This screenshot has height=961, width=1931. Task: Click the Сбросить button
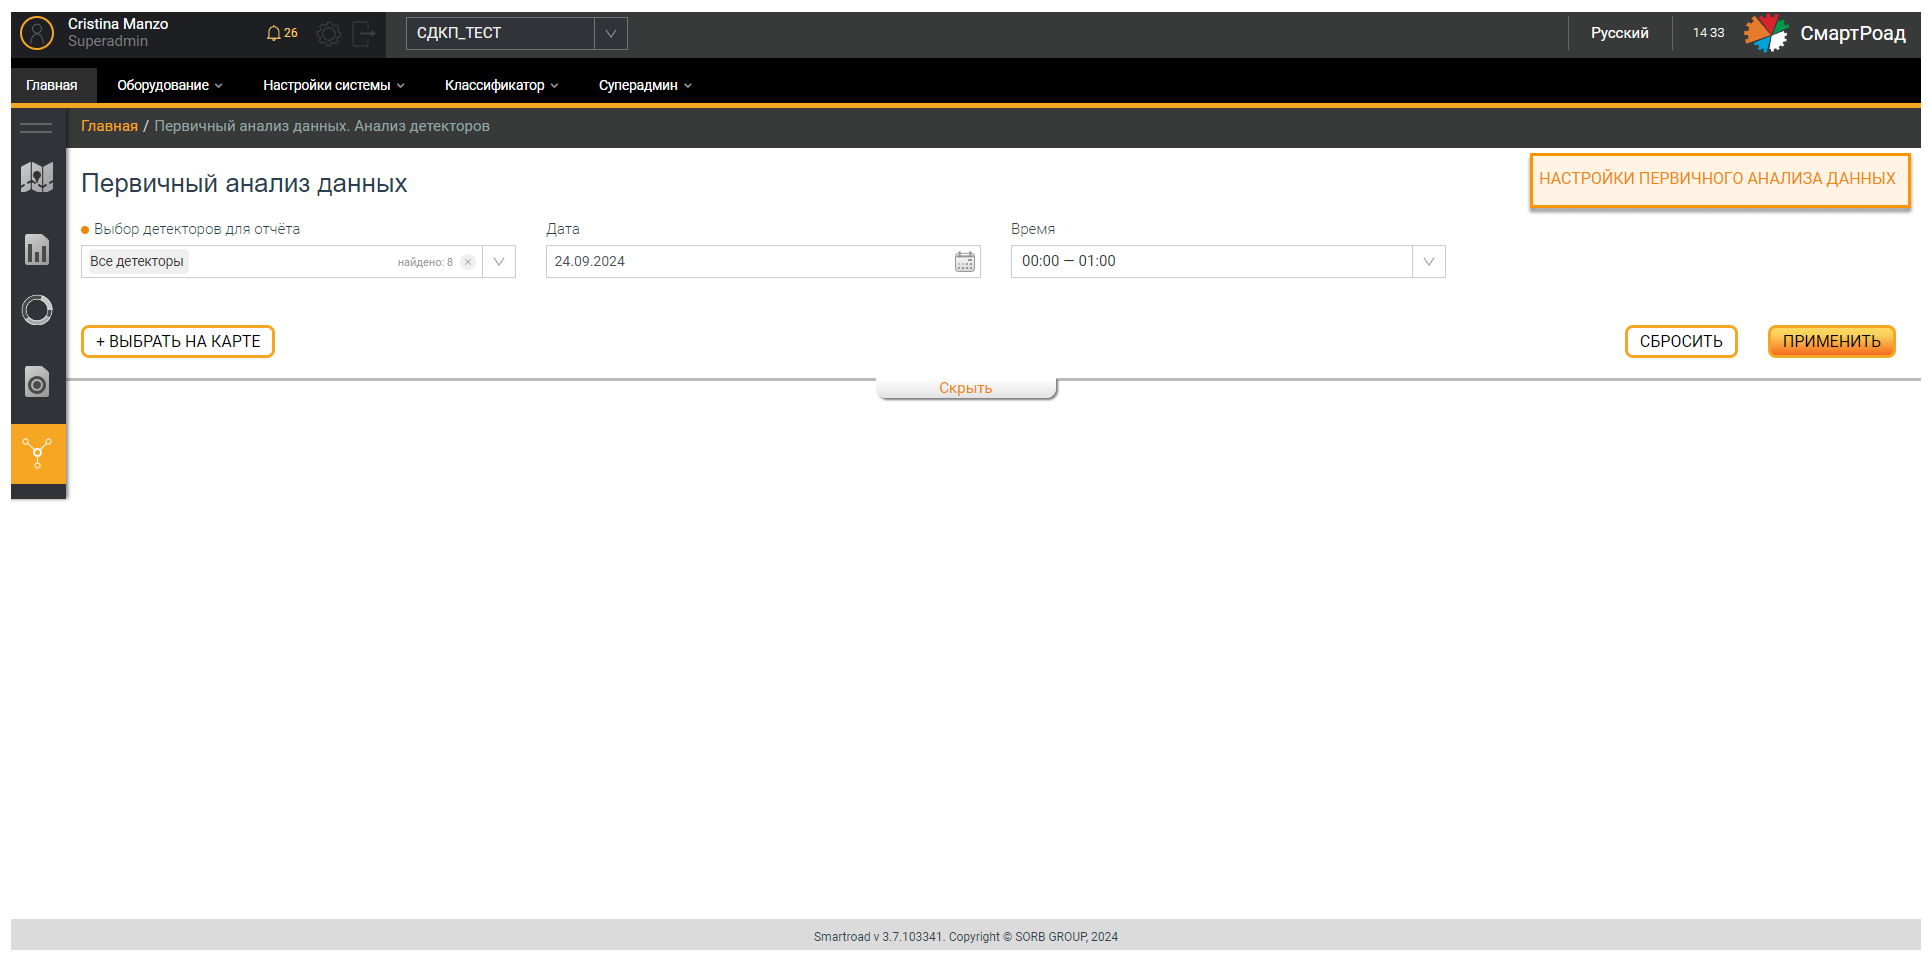tap(1681, 342)
